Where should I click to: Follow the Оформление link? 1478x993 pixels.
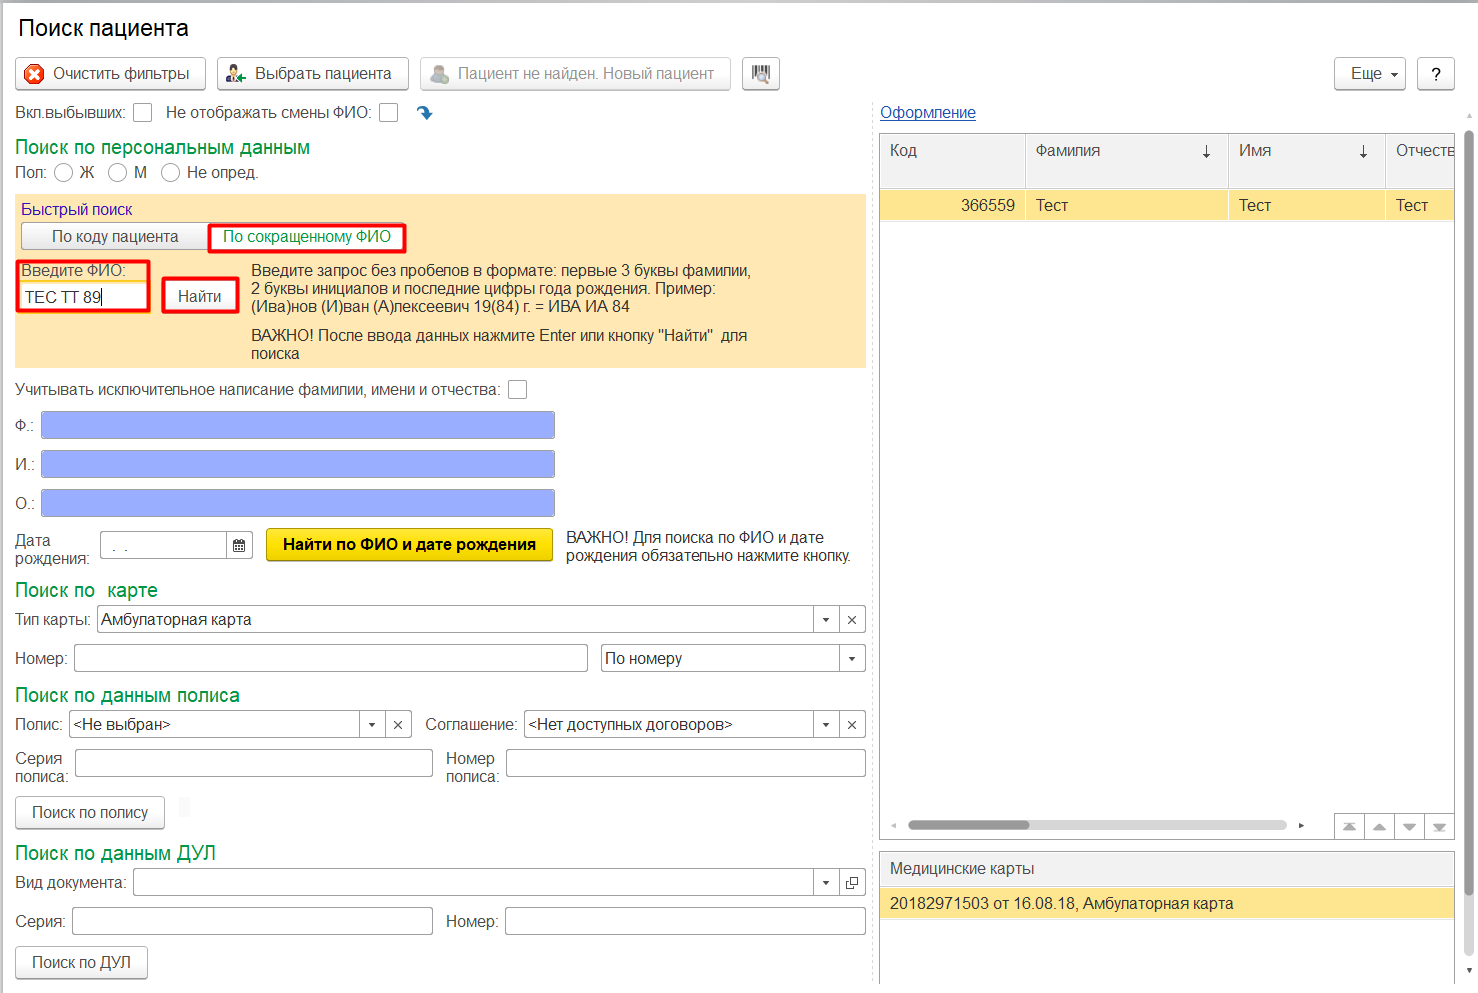(x=927, y=113)
